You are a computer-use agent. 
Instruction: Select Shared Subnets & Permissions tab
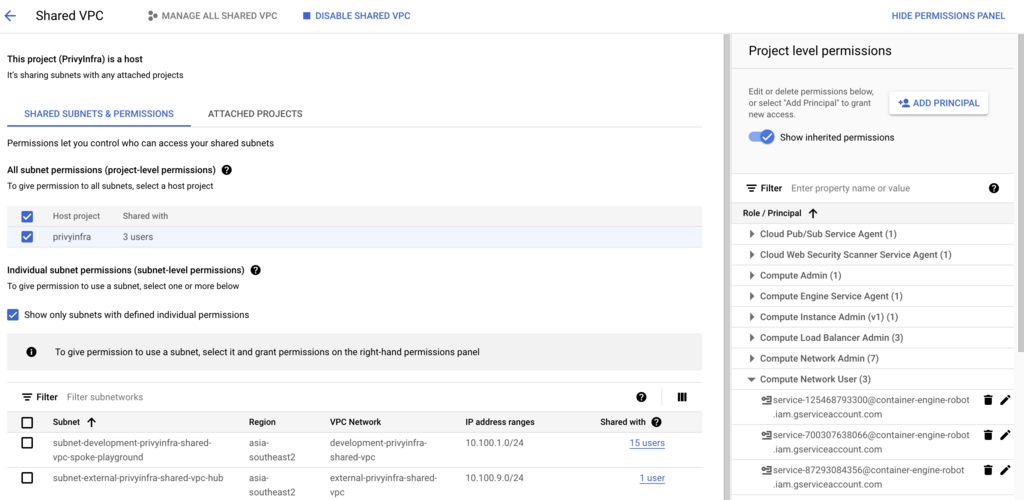(99, 114)
